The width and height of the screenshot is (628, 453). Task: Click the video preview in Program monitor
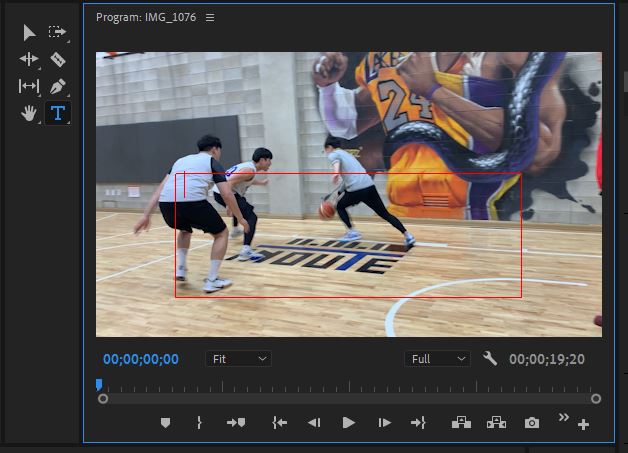coord(348,195)
